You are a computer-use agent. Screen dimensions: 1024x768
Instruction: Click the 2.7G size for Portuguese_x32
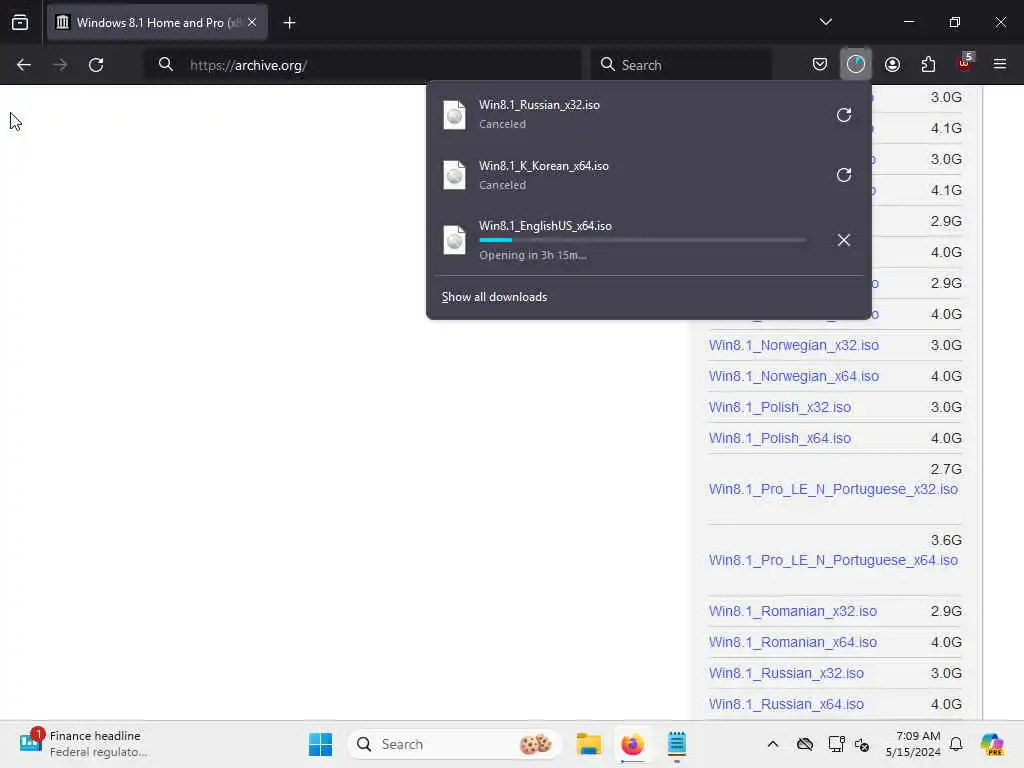(946, 470)
